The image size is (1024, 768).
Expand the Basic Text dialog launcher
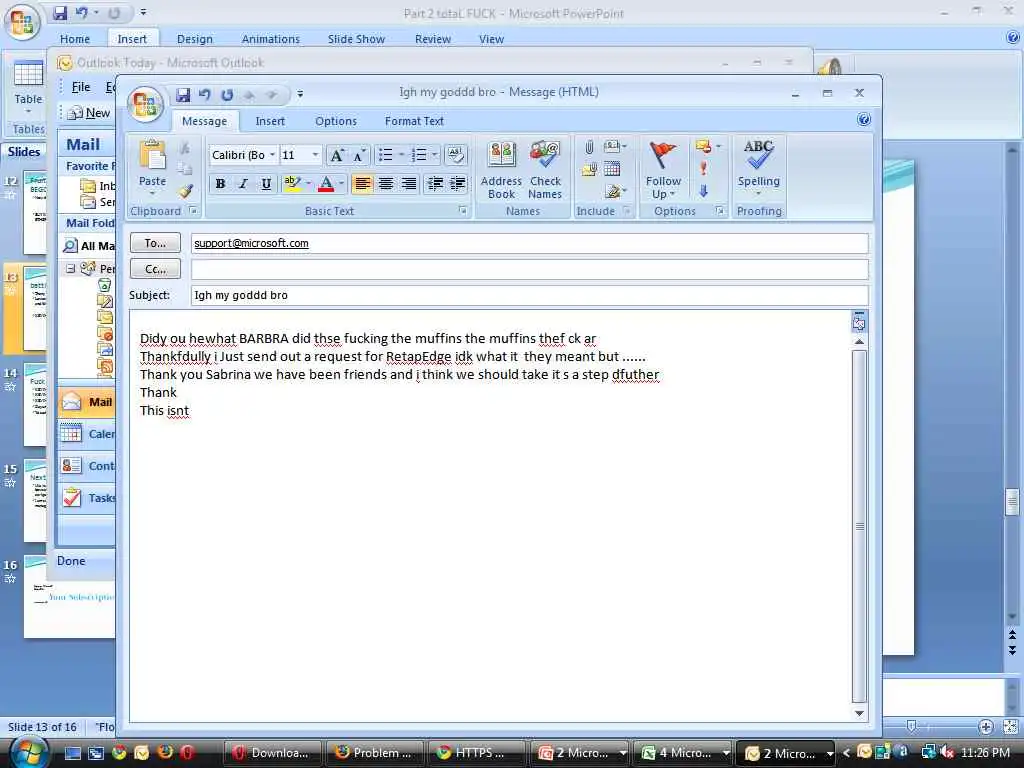click(x=462, y=210)
